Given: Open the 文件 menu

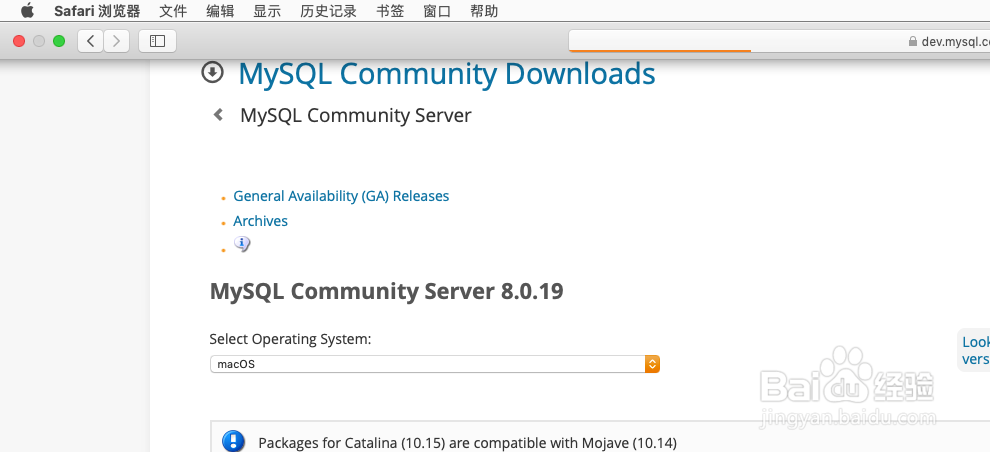Looking at the screenshot, I should [x=174, y=11].
